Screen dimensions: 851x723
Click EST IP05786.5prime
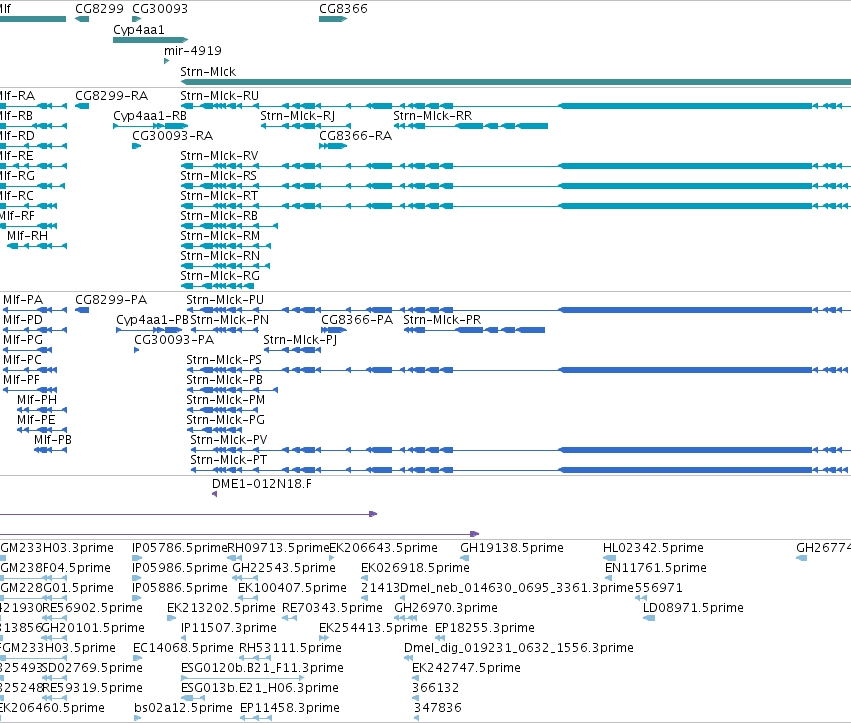point(180,548)
